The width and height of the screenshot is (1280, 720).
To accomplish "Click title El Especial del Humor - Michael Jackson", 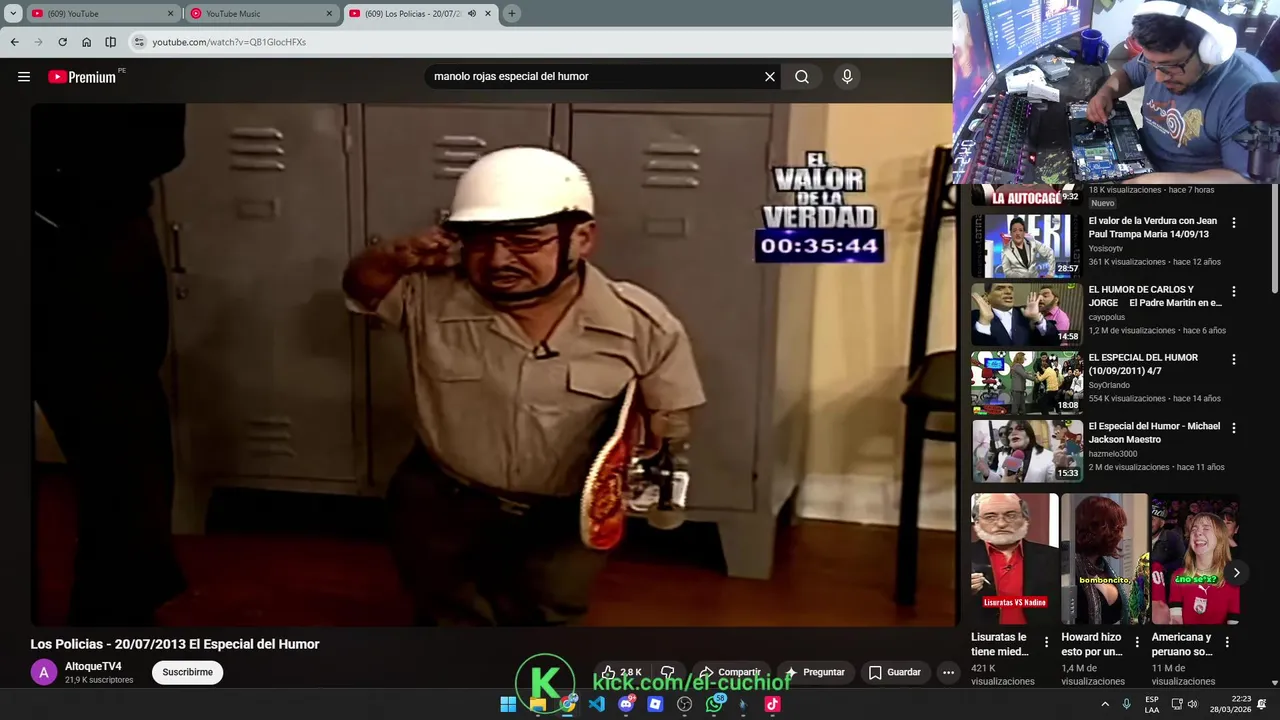I will (1154, 433).
